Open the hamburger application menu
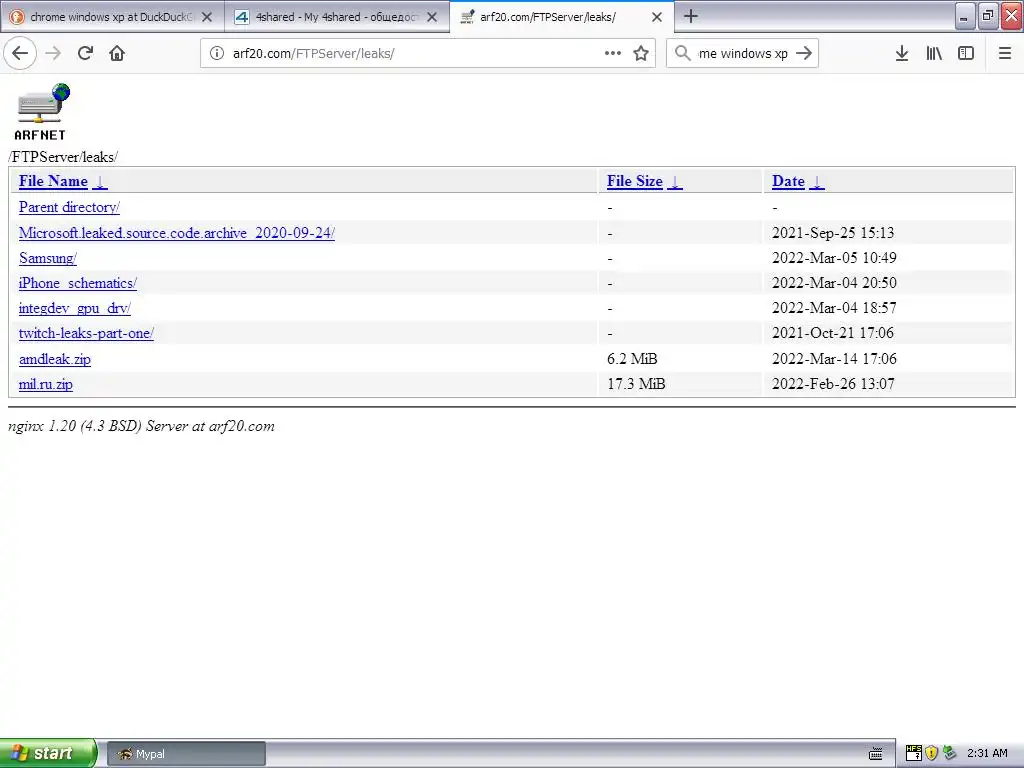This screenshot has width=1024, height=768. pyautogui.click(x=1005, y=53)
